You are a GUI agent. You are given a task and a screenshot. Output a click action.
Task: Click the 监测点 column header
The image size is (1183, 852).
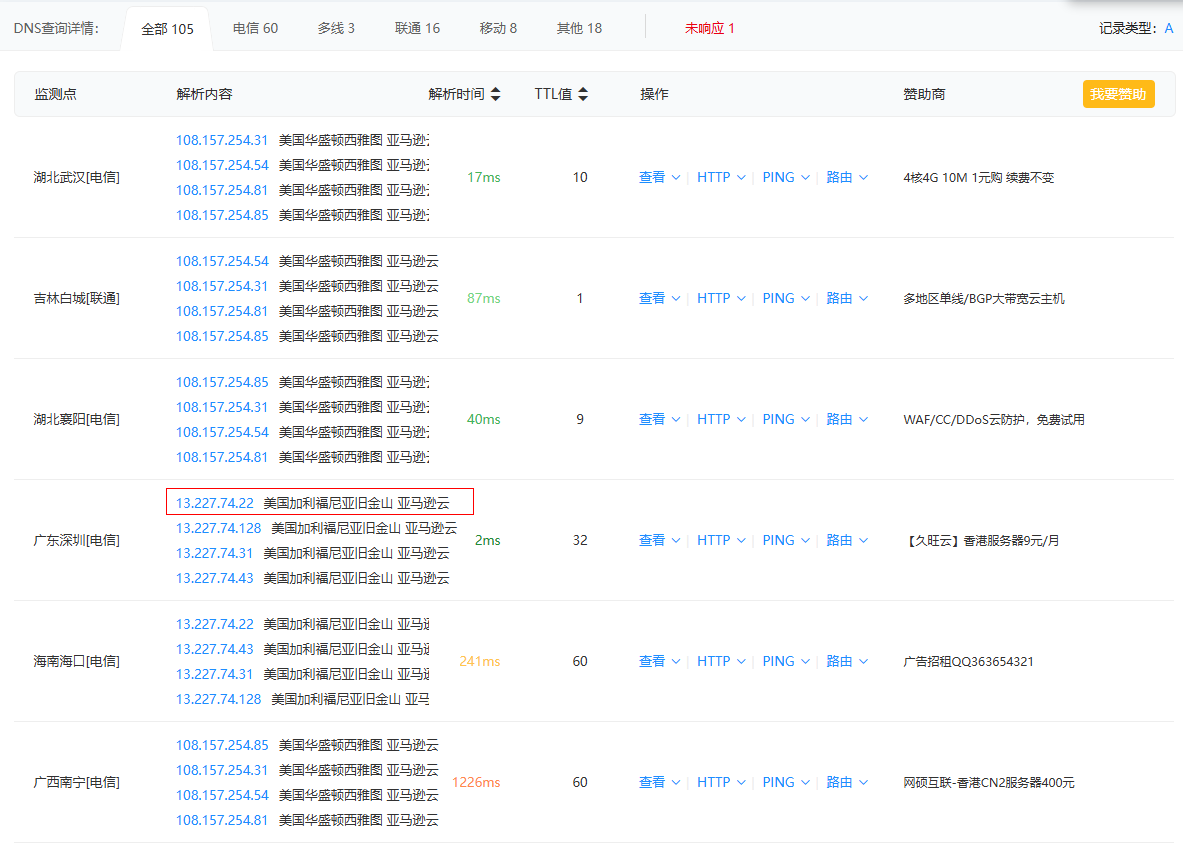[55, 94]
